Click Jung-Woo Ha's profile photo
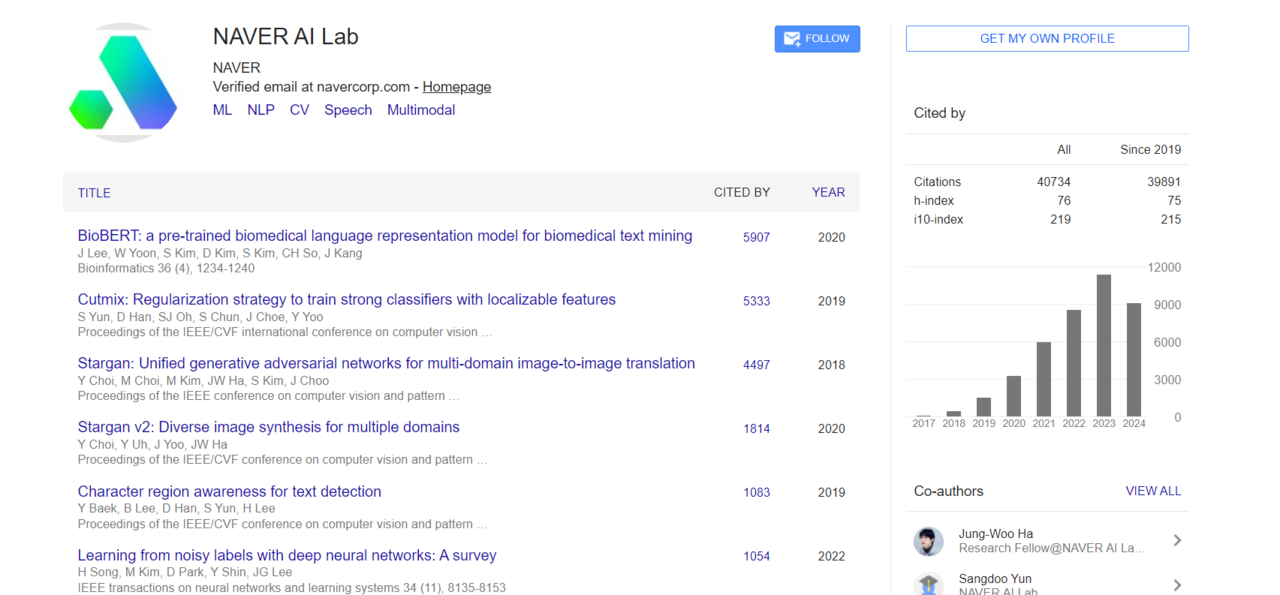The image size is (1280, 595). [928, 541]
